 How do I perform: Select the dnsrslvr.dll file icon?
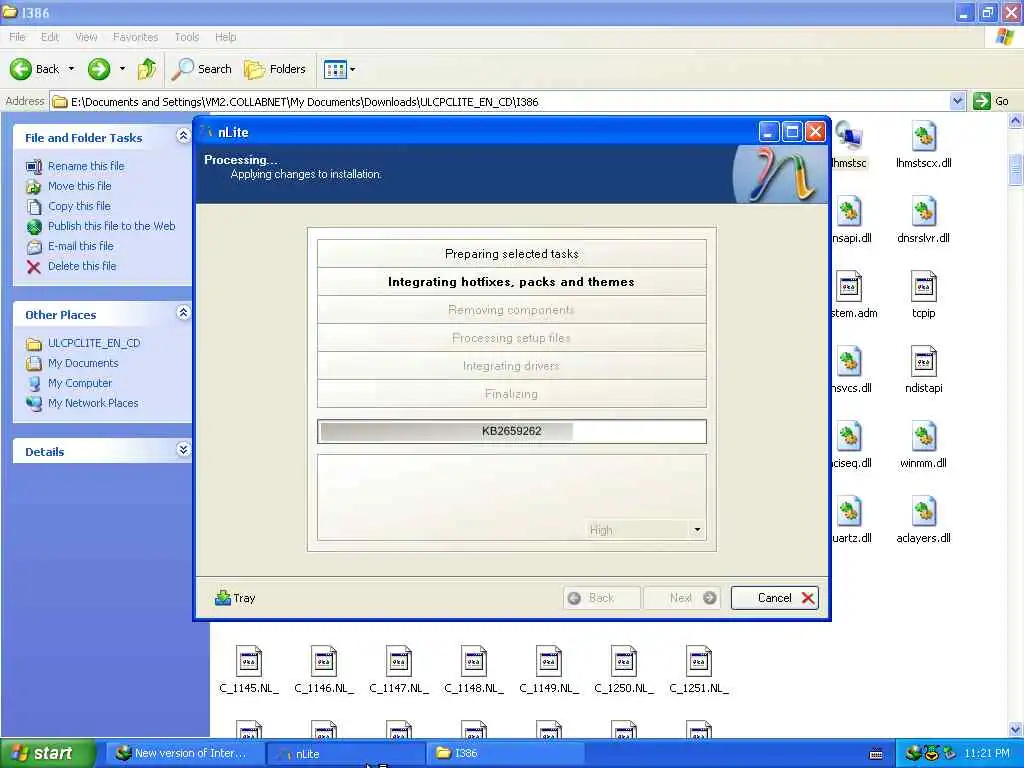tap(923, 212)
